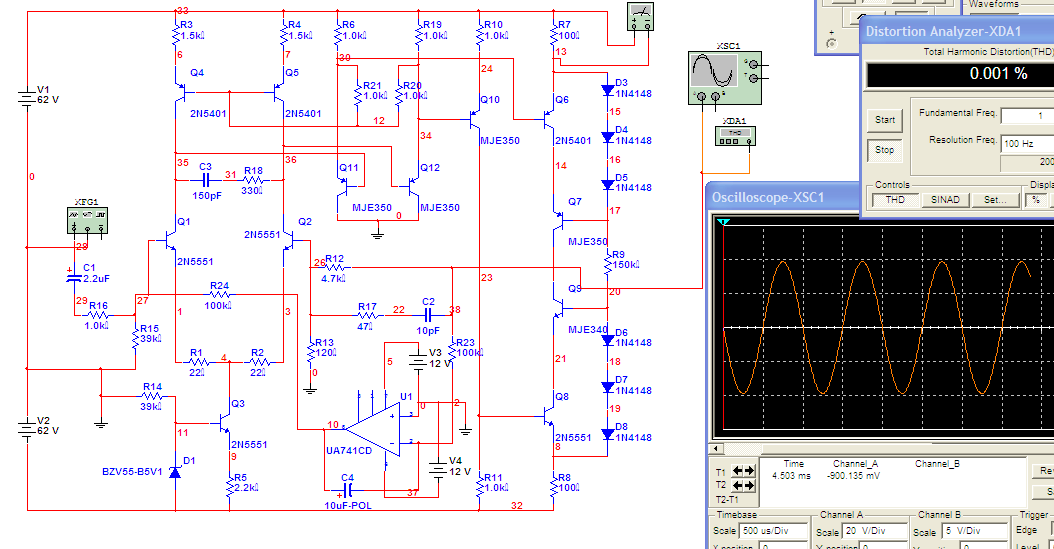The width and height of the screenshot is (1054, 549).
Task: Click the 4.503 ms time reading
Action: 791,476
